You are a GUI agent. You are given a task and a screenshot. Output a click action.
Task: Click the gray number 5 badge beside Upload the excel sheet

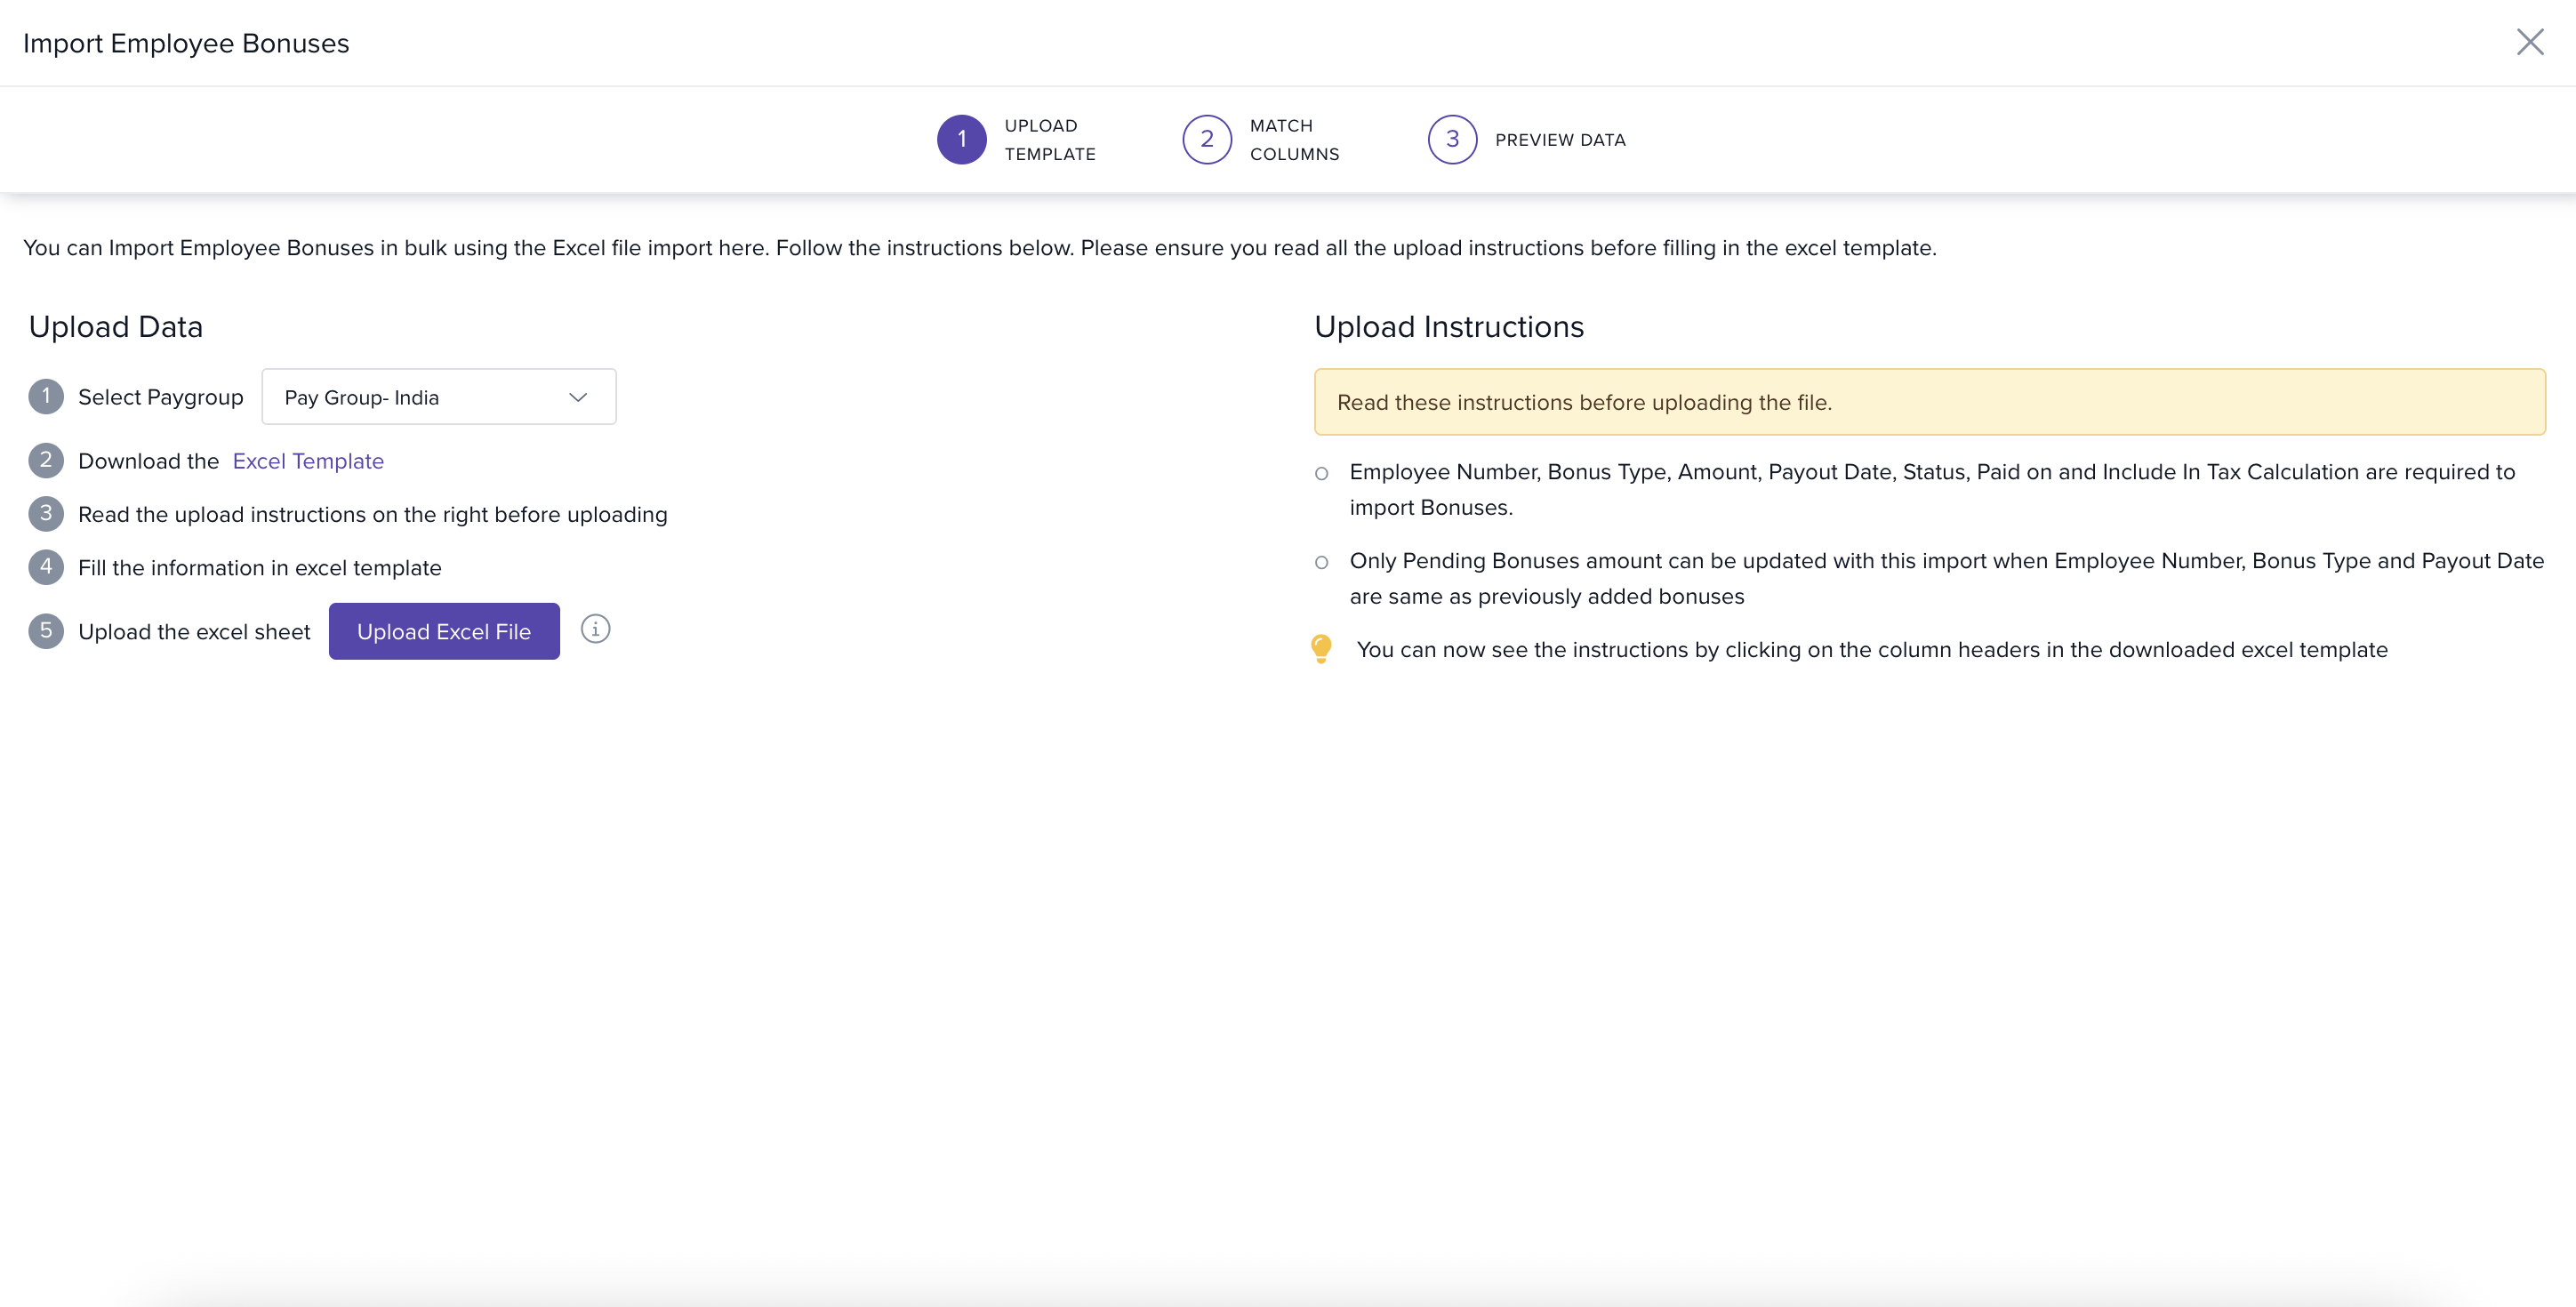coord(46,631)
